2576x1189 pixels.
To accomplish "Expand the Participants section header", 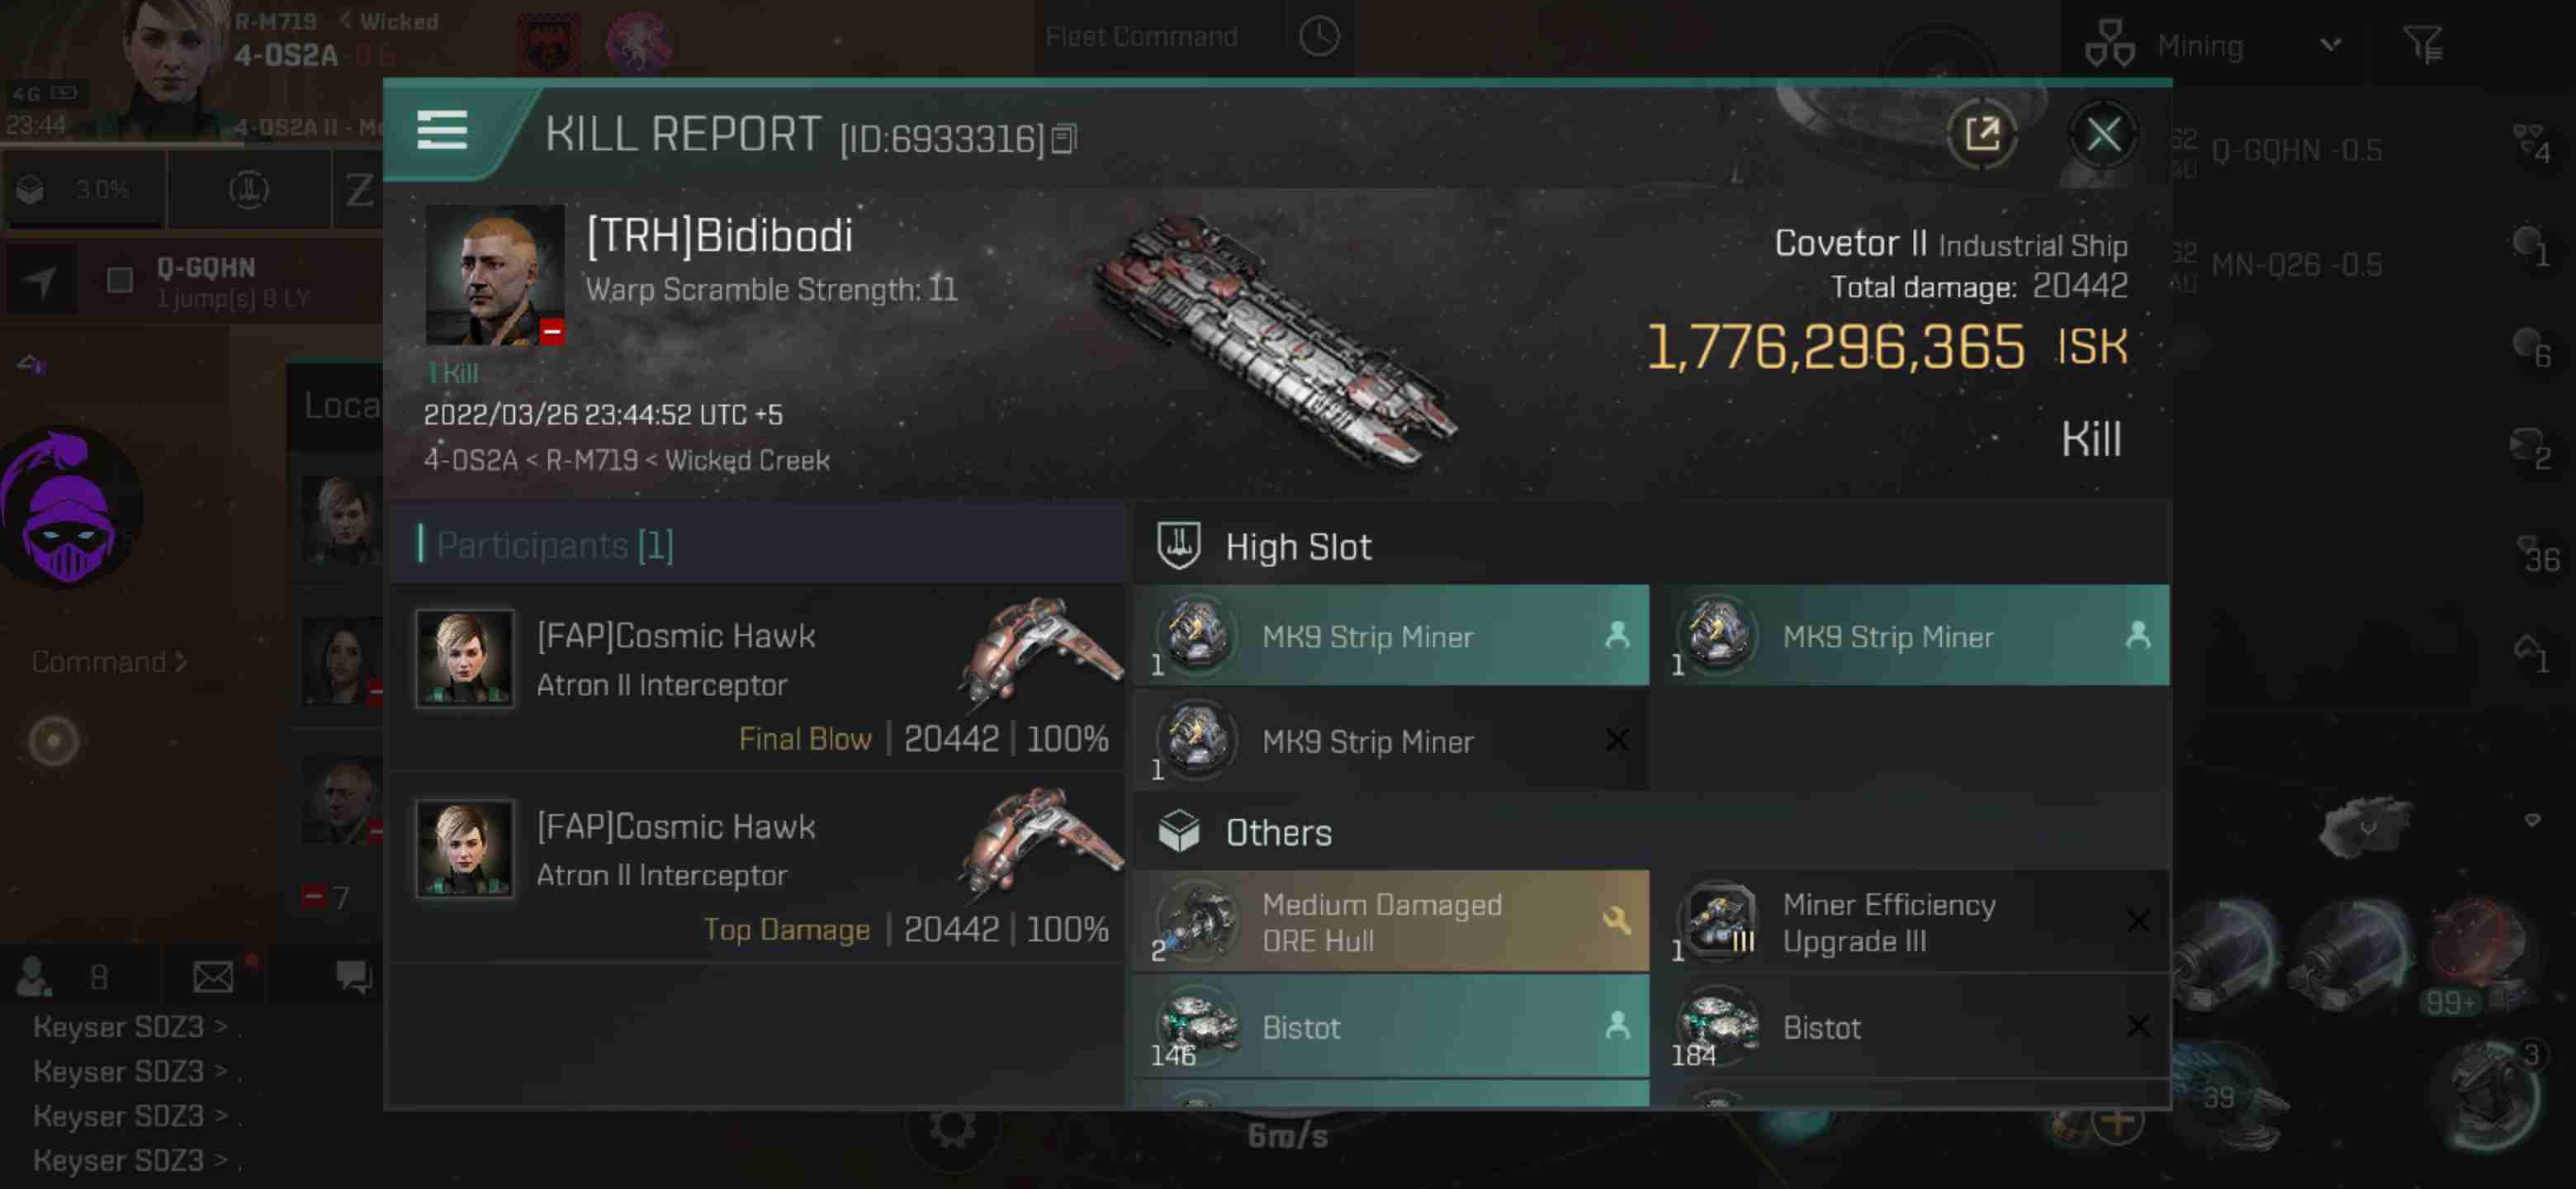I will click(x=551, y=545).
